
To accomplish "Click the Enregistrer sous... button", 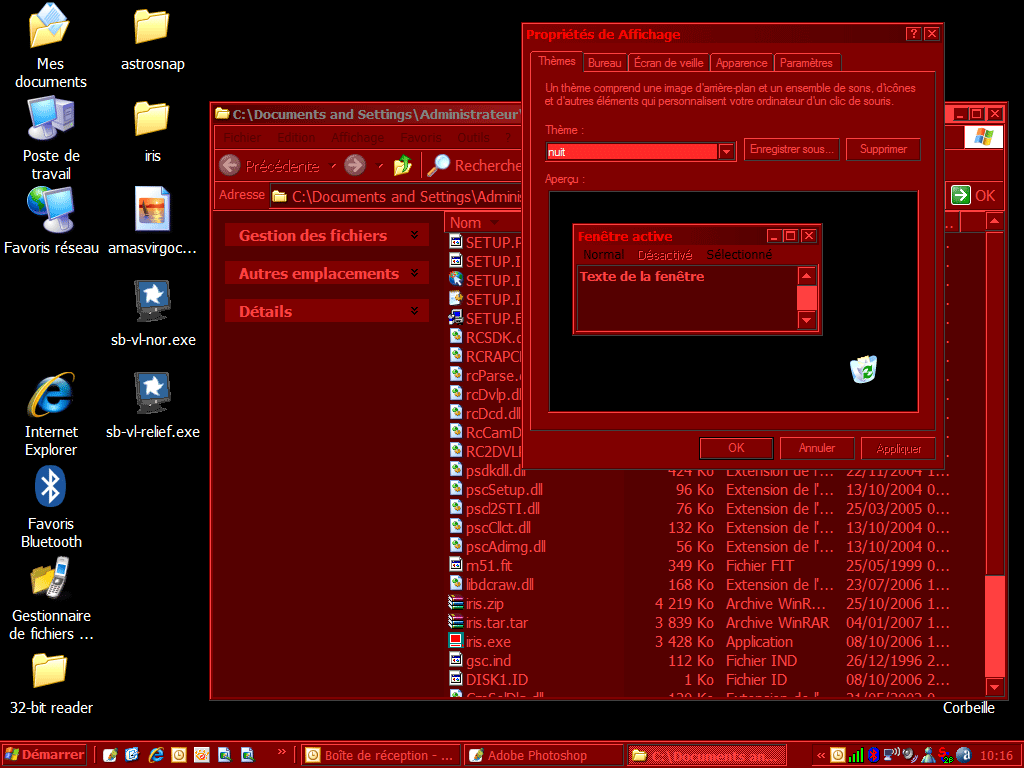I will tap(792, 150).
